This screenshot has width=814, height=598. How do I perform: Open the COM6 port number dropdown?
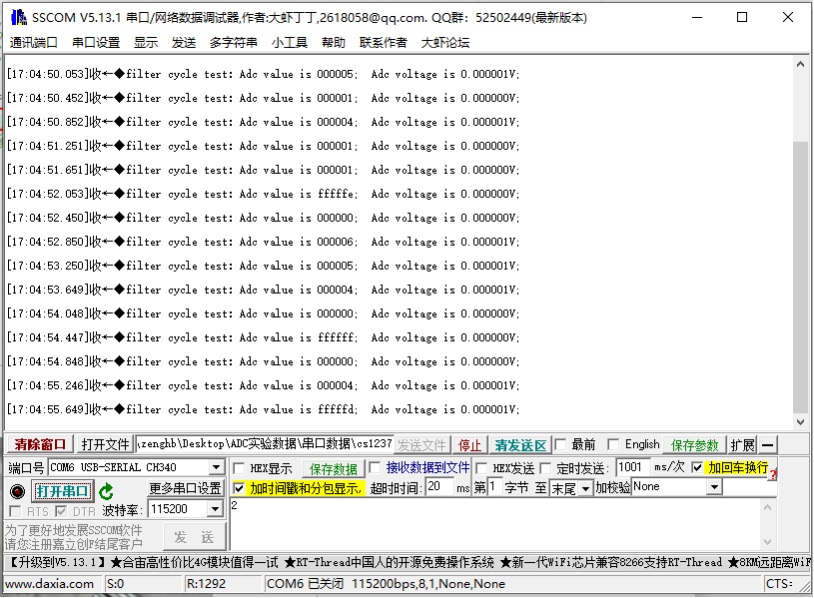point(218,466)
